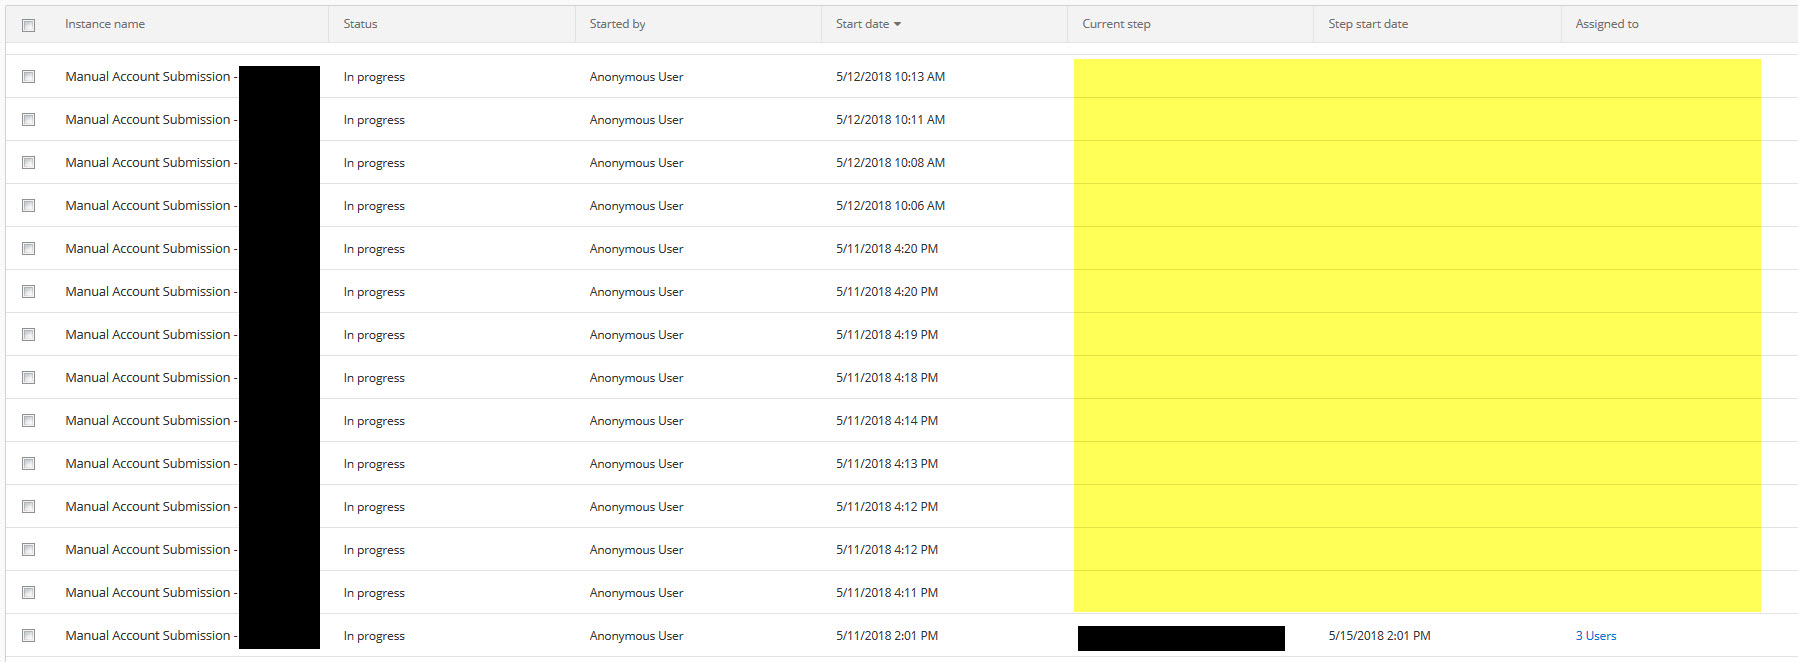Image resolution: width=1798 pixels, height=662 pixels.
Task: Sort by the Instance name column header
Action: click(105, 24)
